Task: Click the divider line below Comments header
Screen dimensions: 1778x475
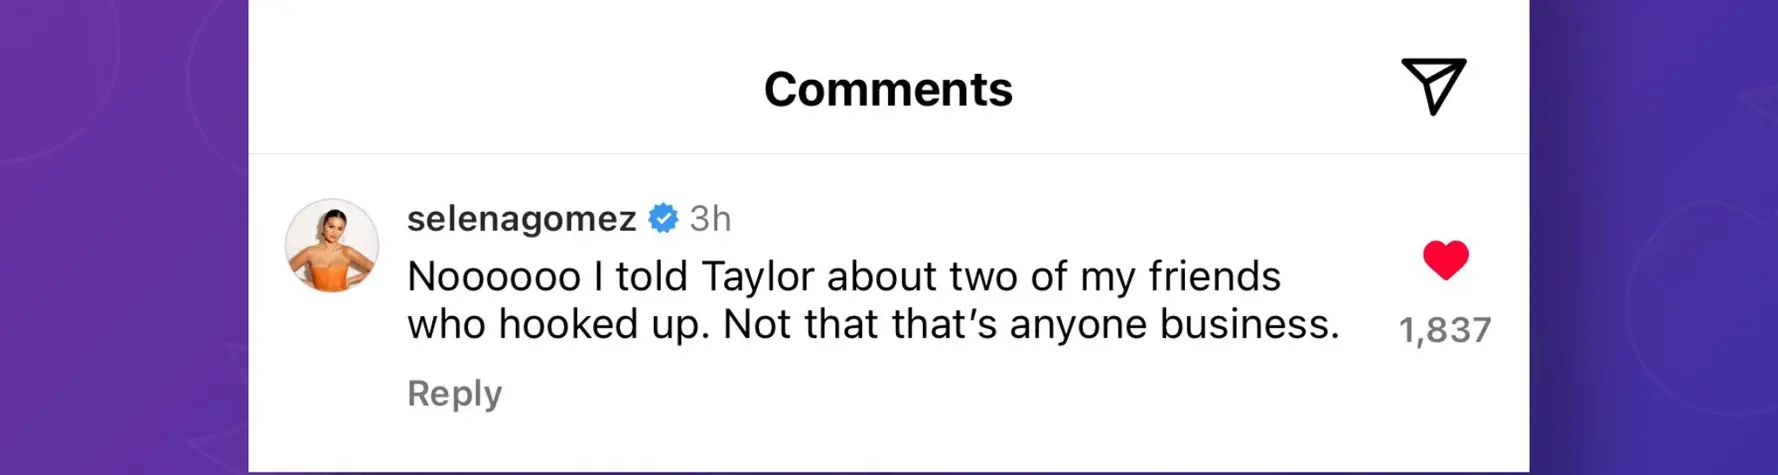Action: (888, 153)
